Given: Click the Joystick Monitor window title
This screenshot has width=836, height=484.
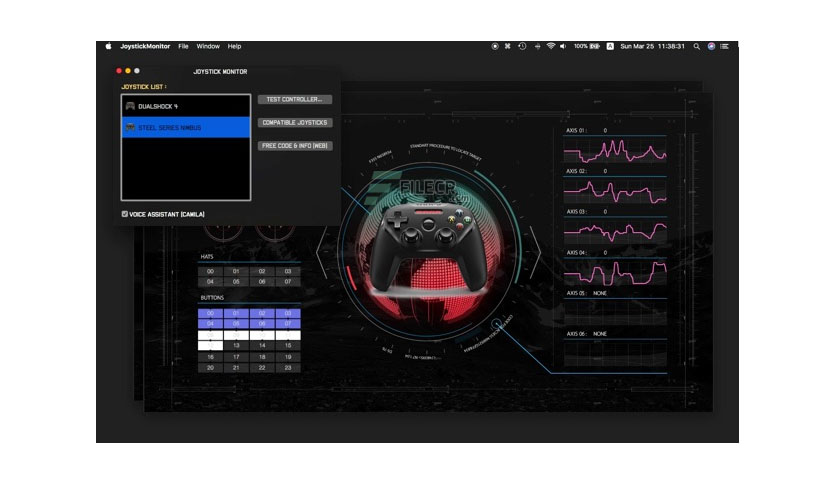Looking at the screenshot, I should click(x=220, y=71).
